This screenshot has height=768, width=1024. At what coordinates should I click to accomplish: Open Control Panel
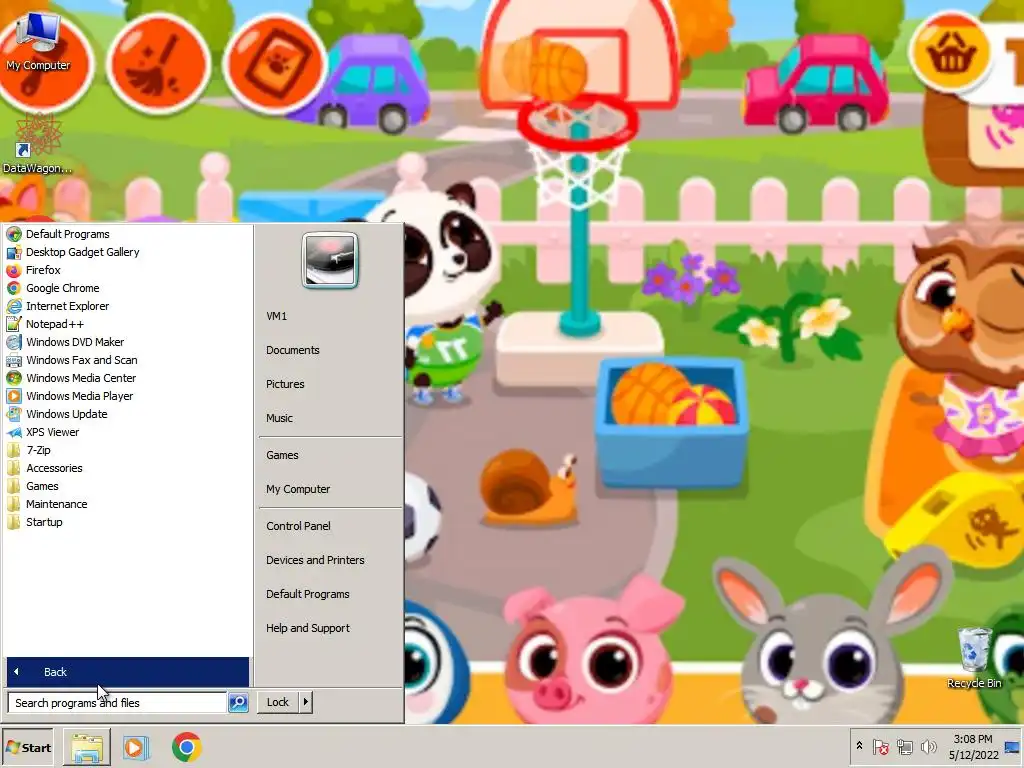click(x=298, y=526)
